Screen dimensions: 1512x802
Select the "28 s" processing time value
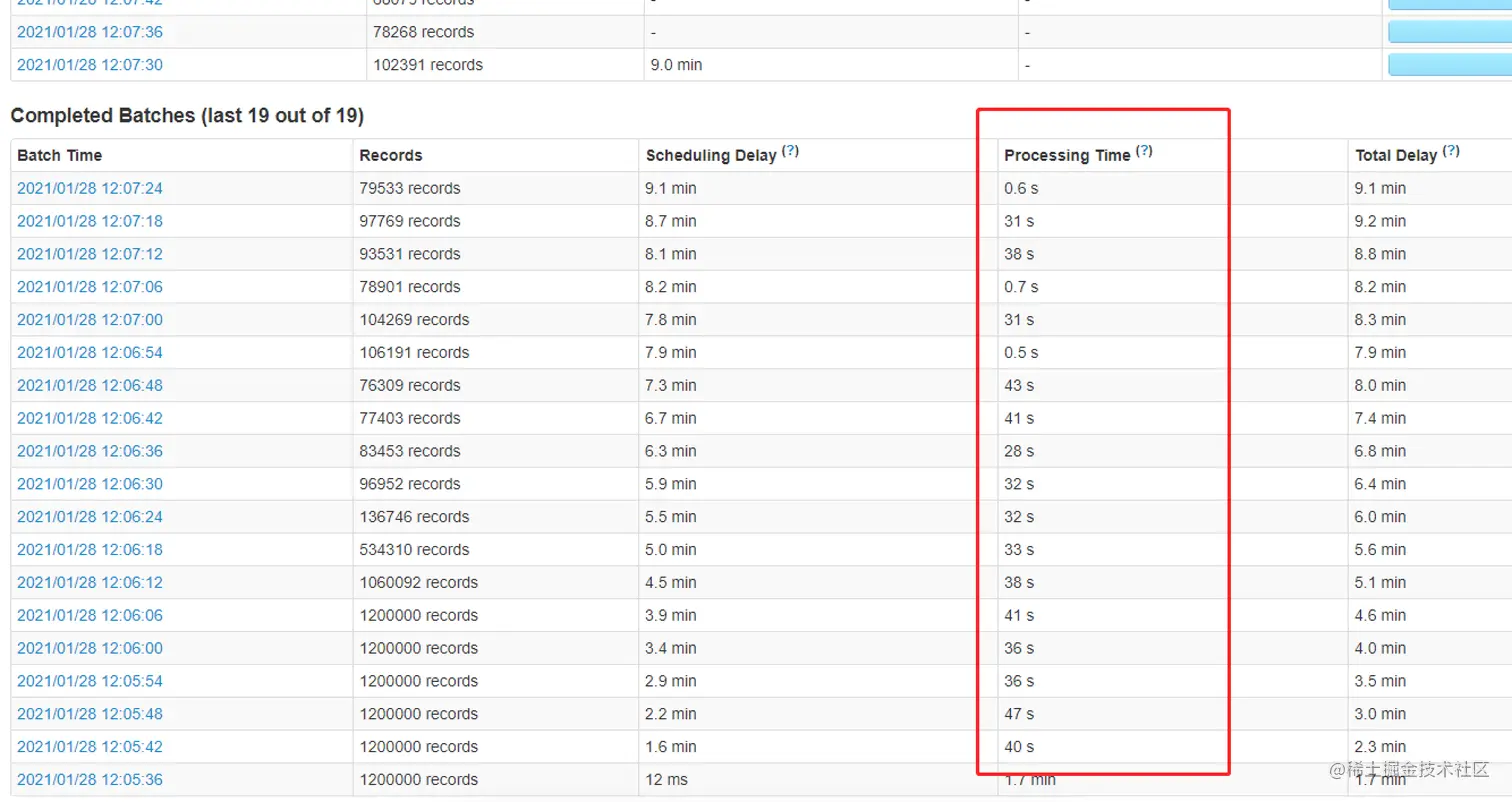pos(1019,451)
